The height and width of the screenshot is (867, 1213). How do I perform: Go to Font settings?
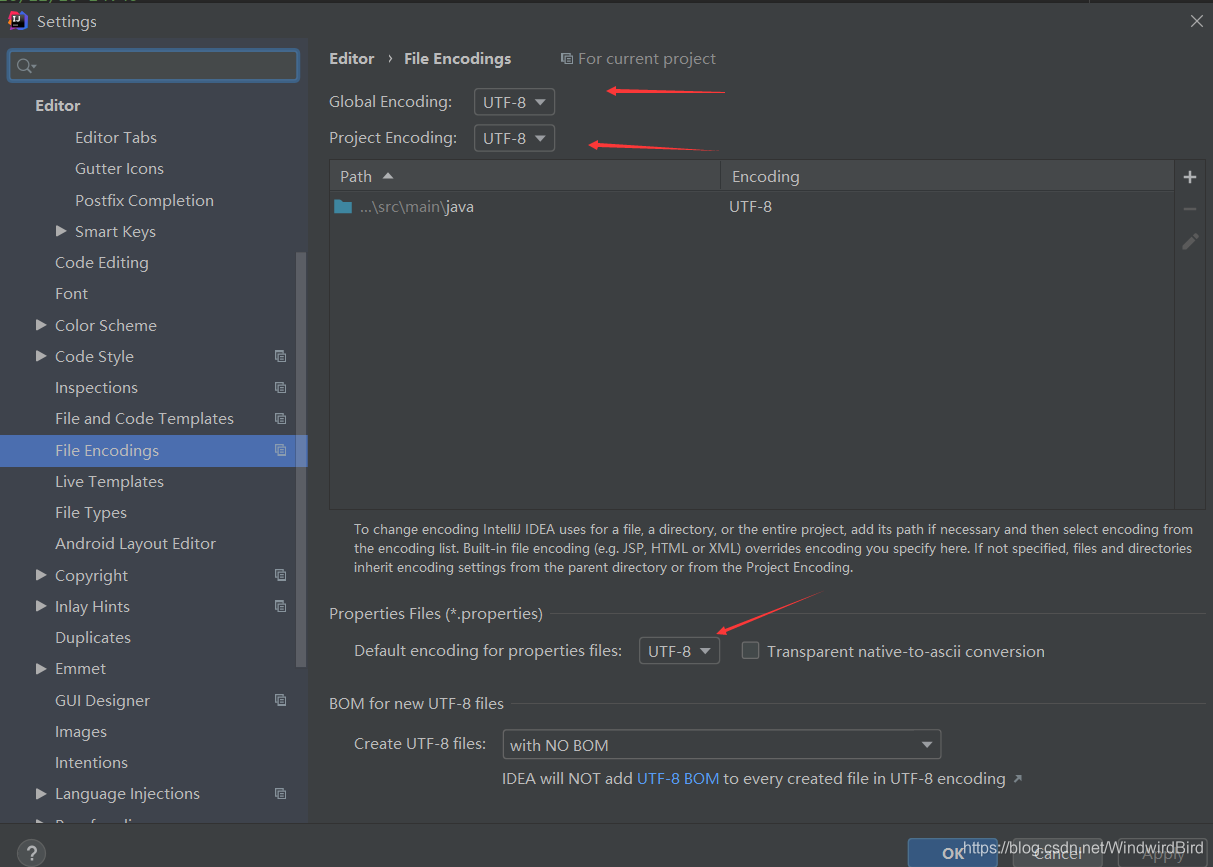pyautogui.click(x=71, y=293)
